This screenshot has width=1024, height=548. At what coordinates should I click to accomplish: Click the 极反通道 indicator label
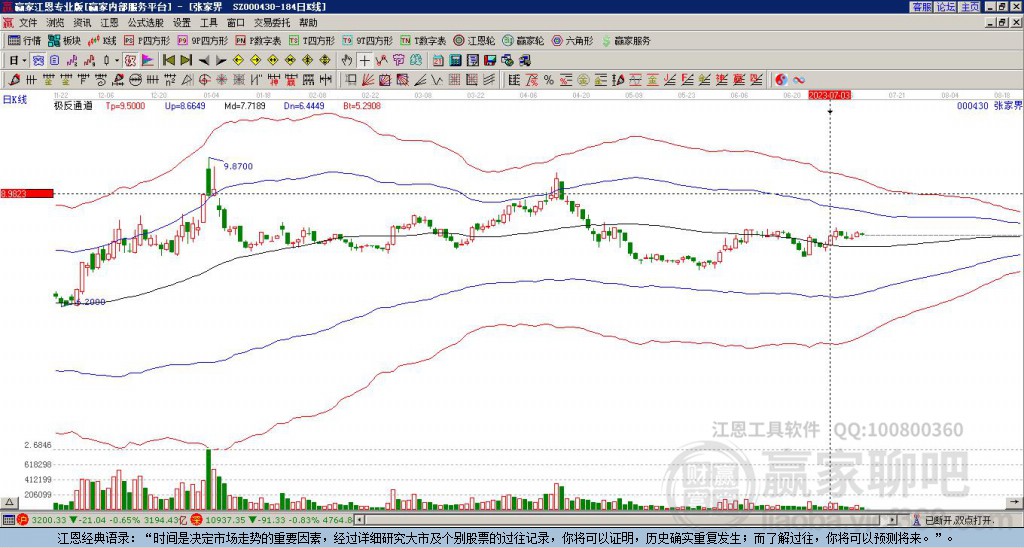[x=73, y=106]
